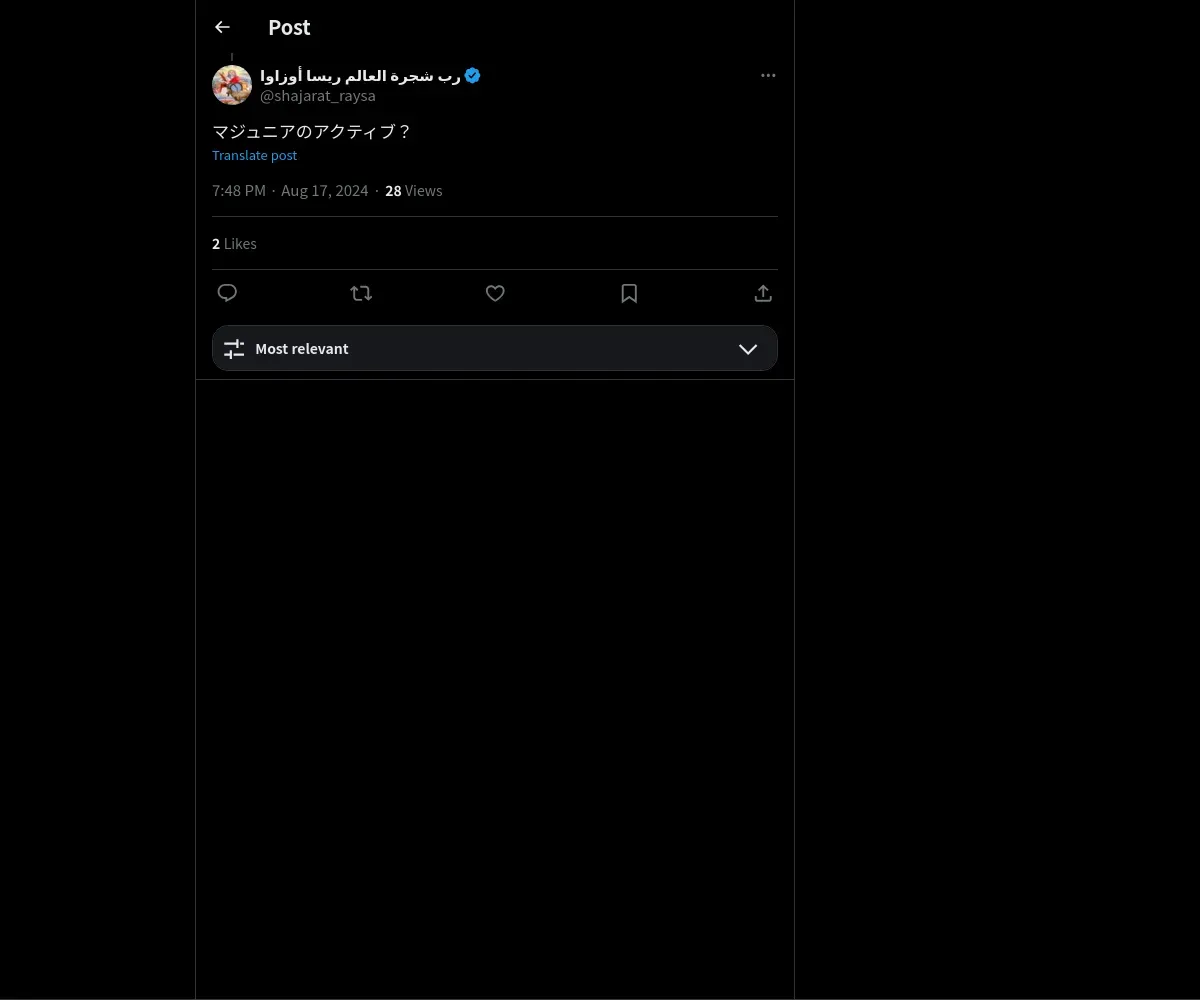Open the author's profile picture

(232, 86)
